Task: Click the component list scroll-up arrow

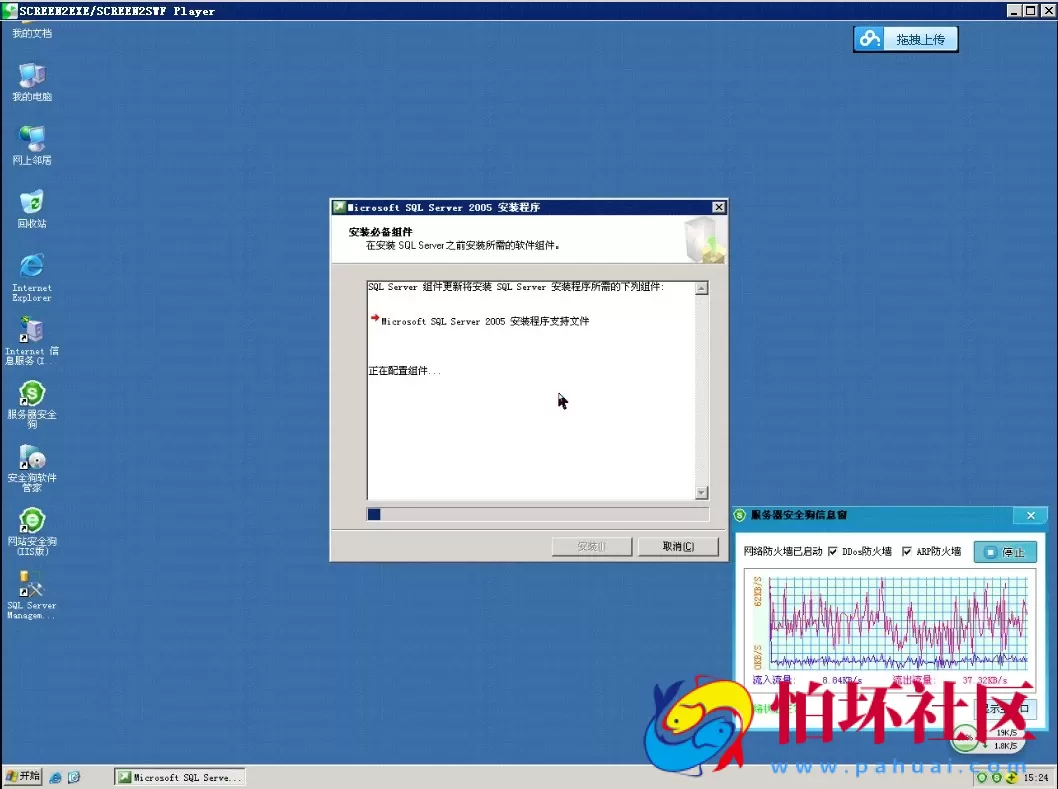Action: [701, 289]
